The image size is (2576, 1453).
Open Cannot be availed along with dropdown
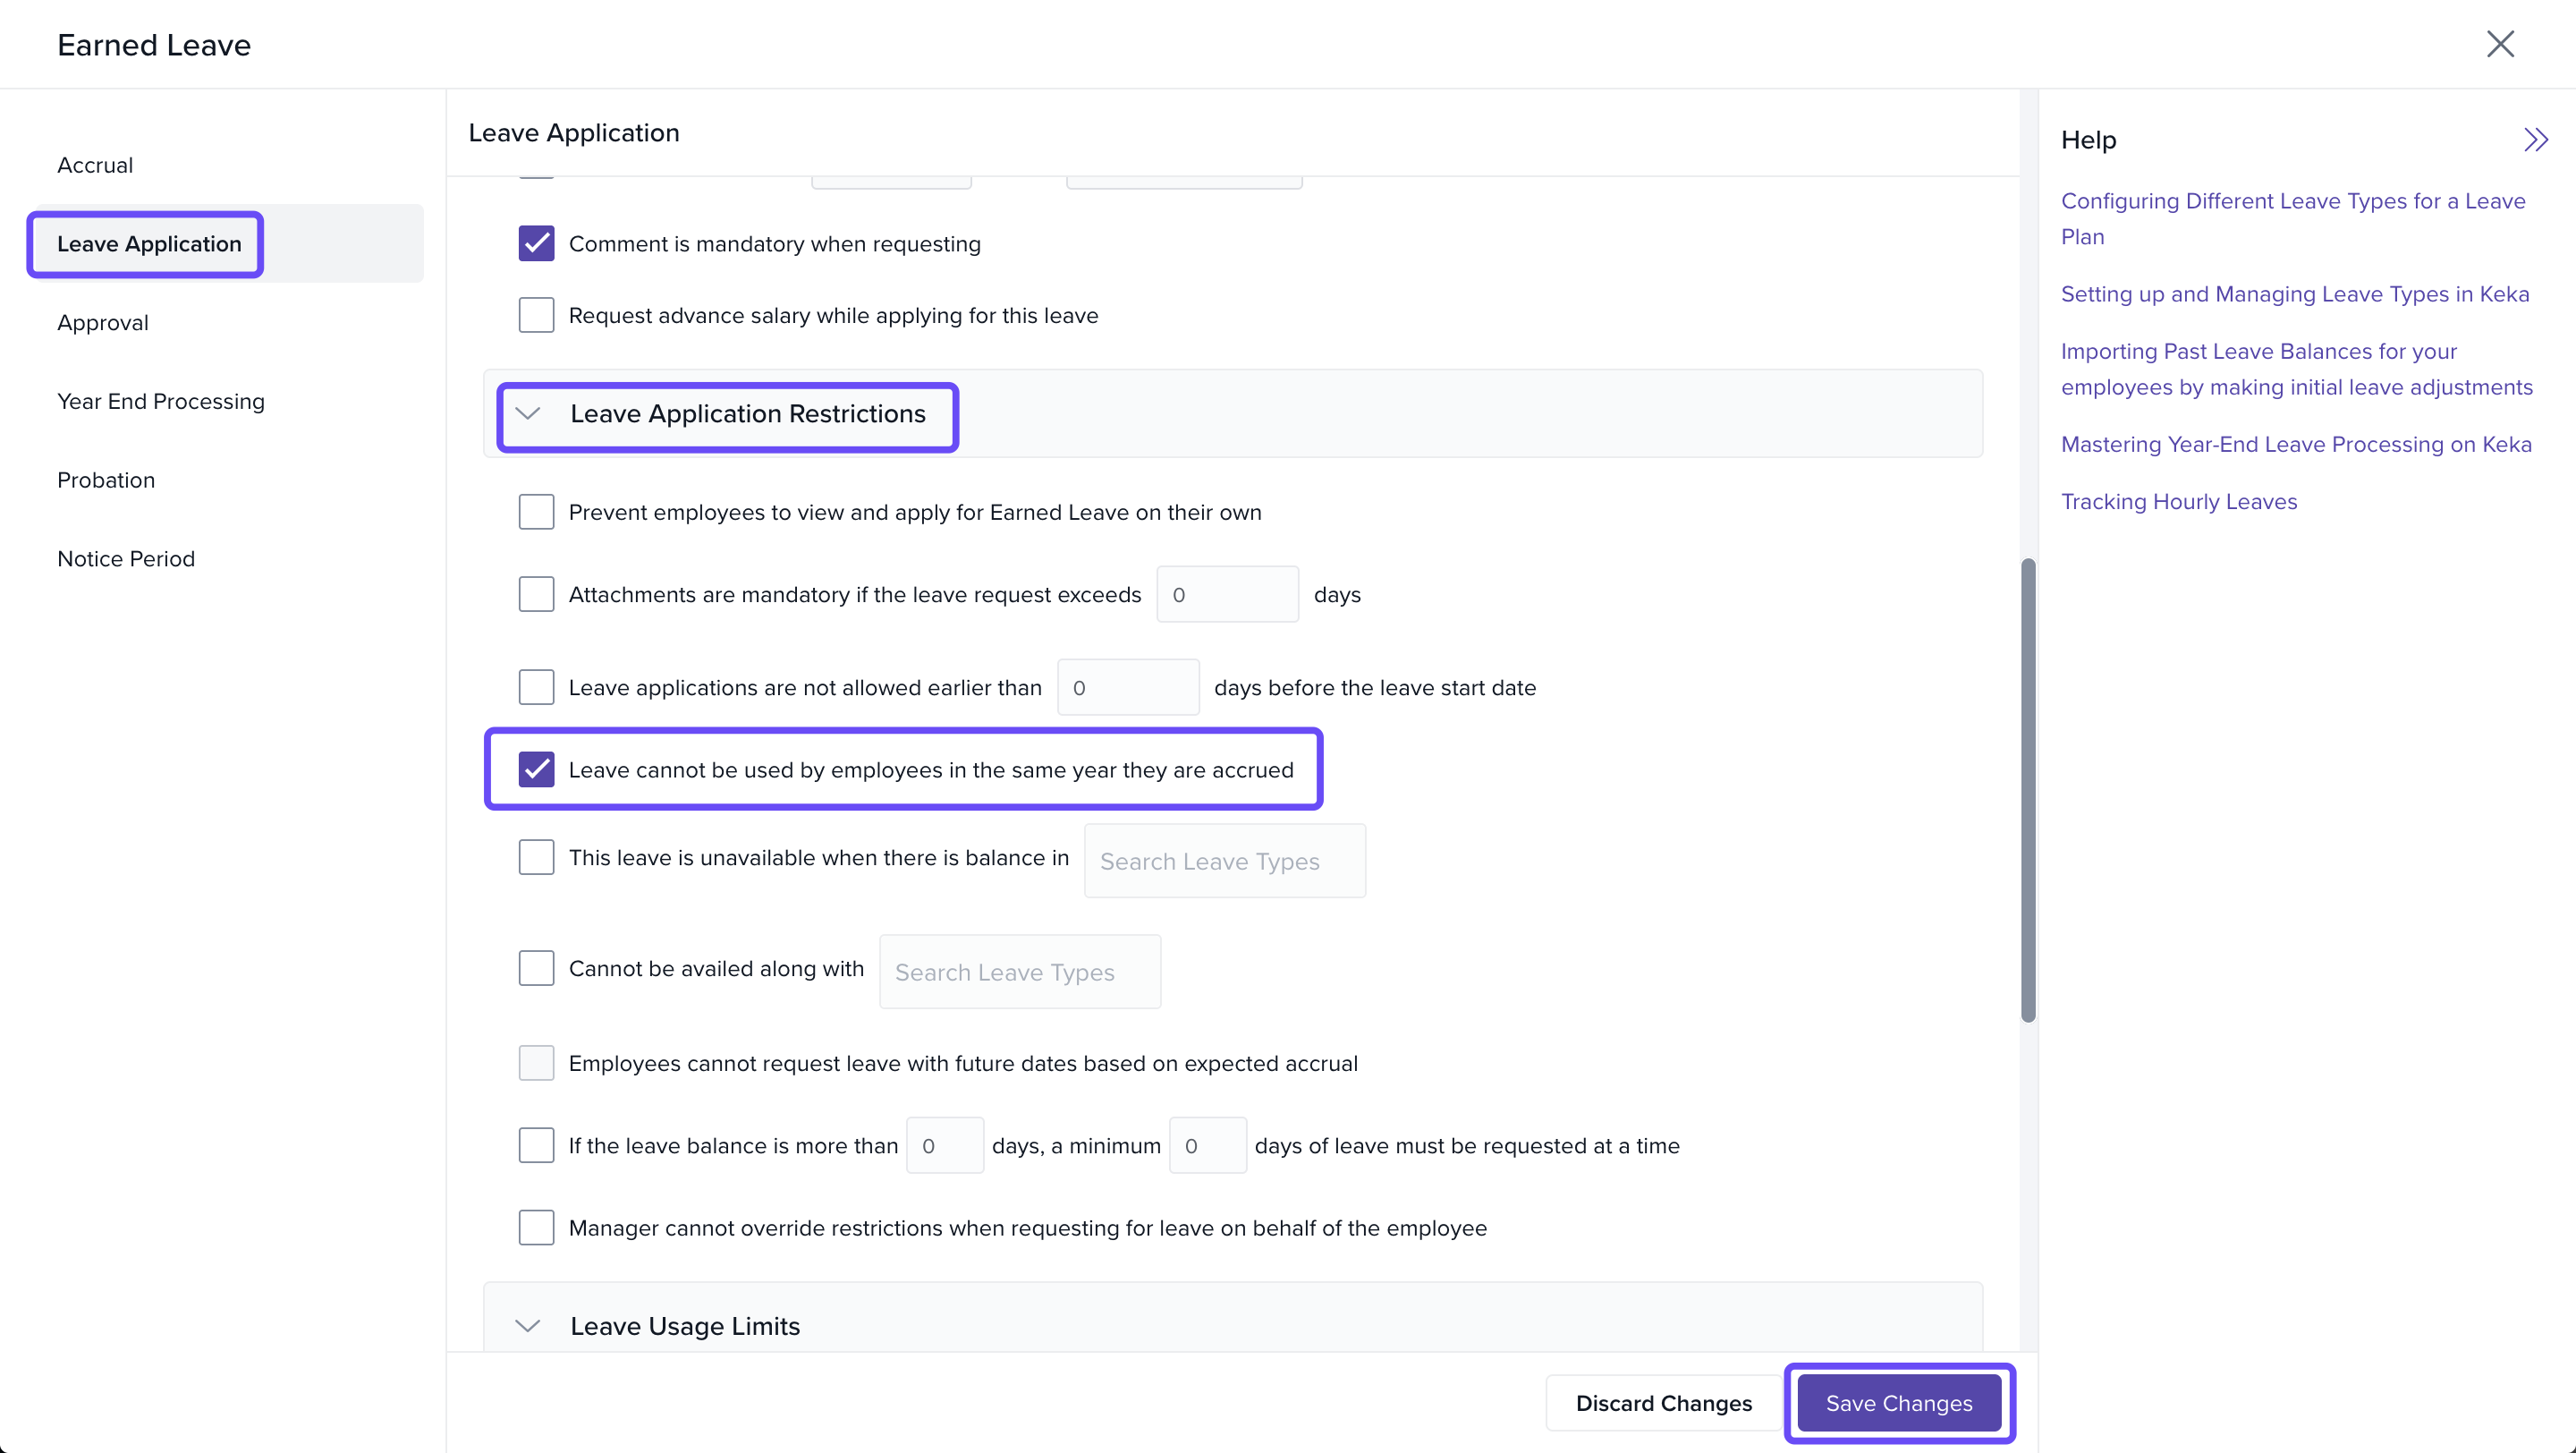[1019, 972]
